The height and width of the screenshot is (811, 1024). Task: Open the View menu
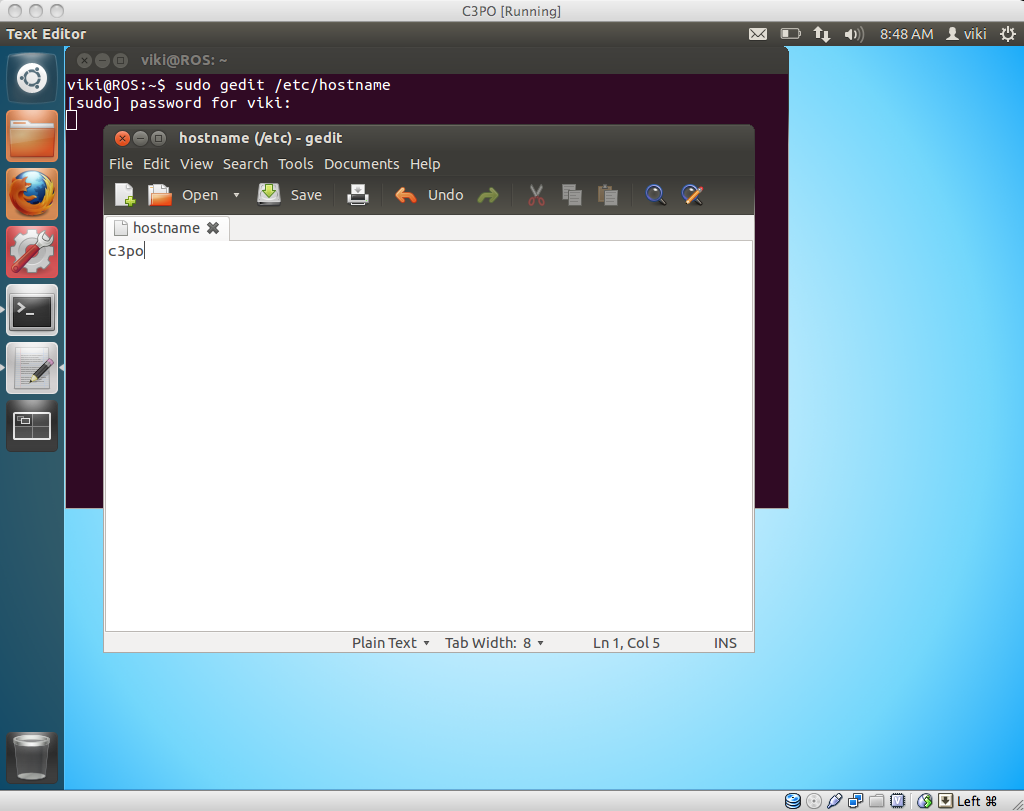(x=197, y=164)
